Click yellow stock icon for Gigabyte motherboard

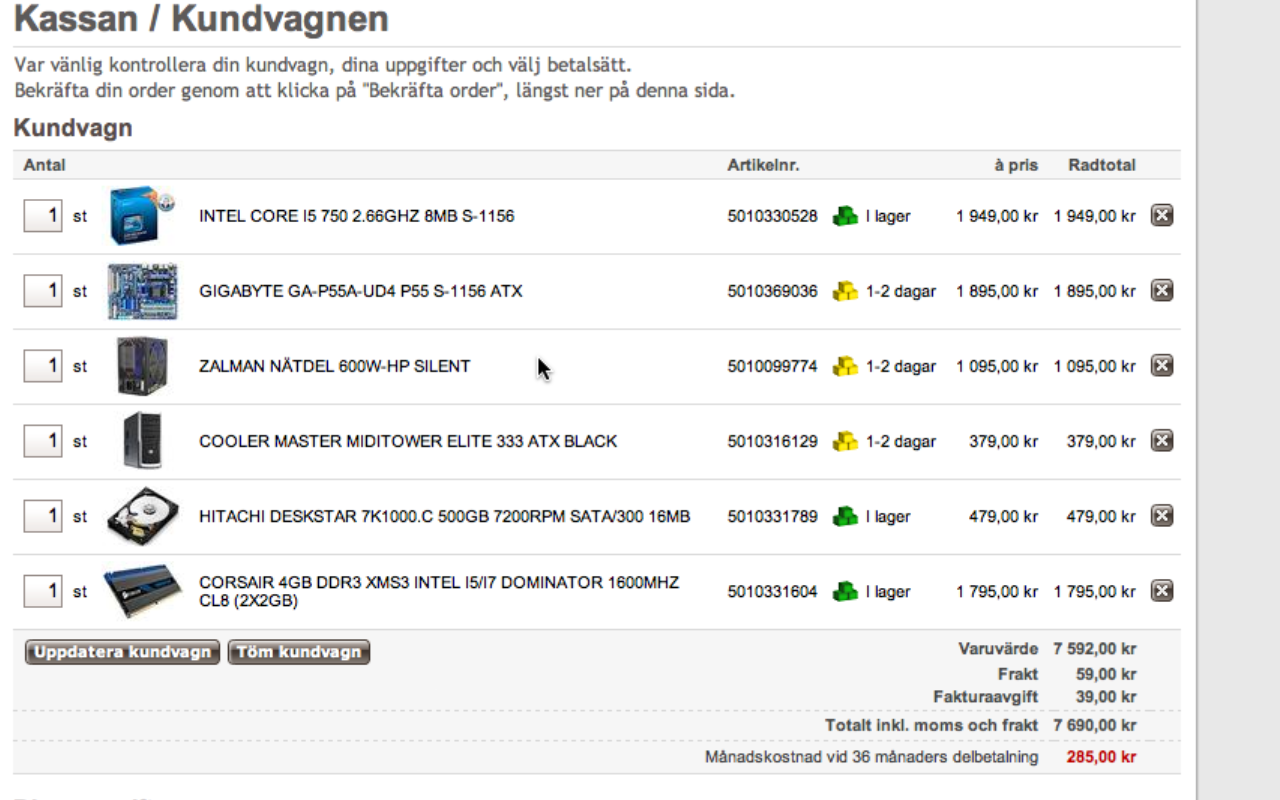(845, 291)
